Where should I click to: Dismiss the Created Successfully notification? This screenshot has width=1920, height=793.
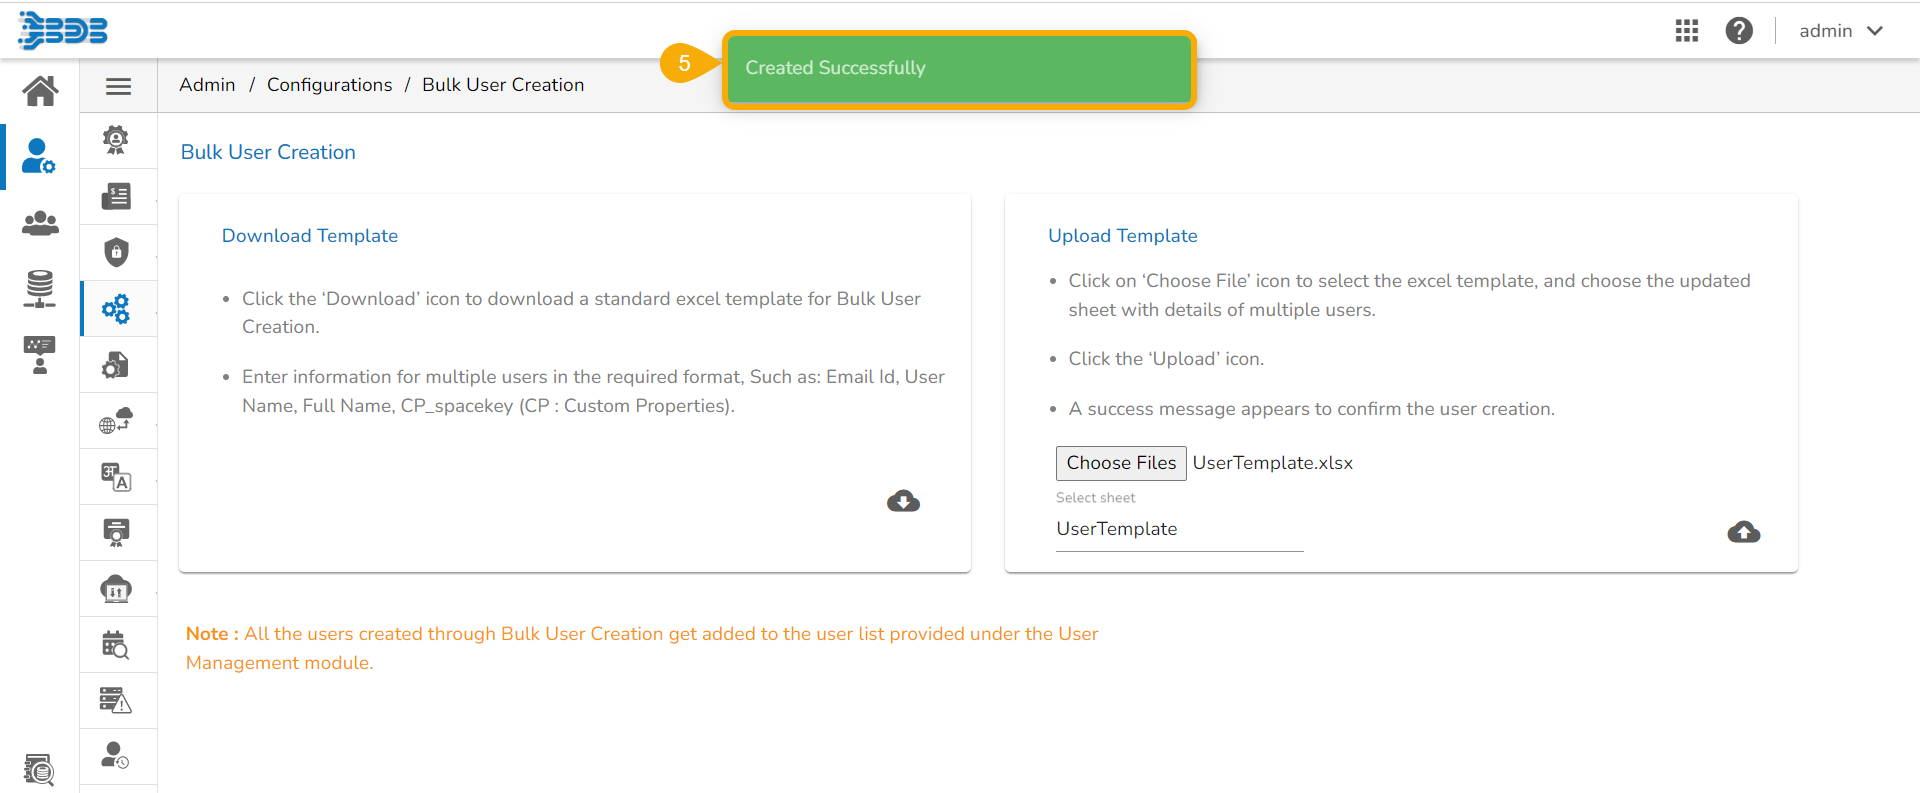(958, 68)
